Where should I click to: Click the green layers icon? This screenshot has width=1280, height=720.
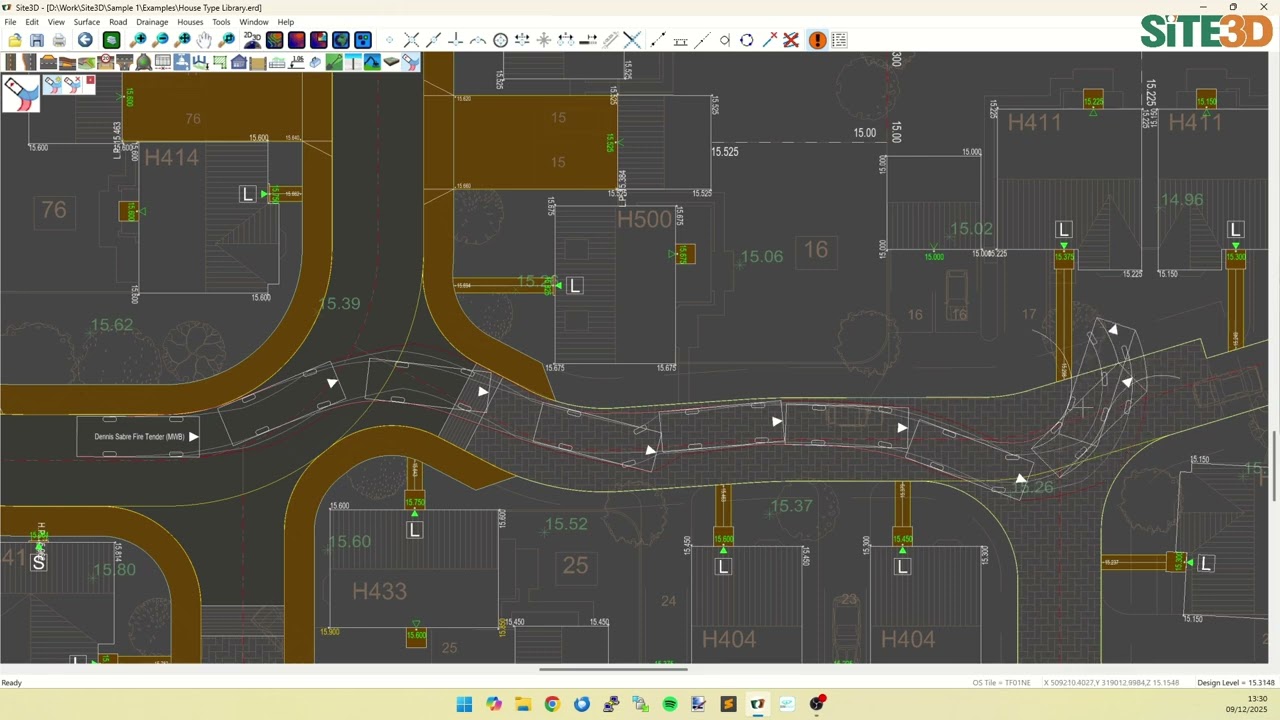(112, 40)
